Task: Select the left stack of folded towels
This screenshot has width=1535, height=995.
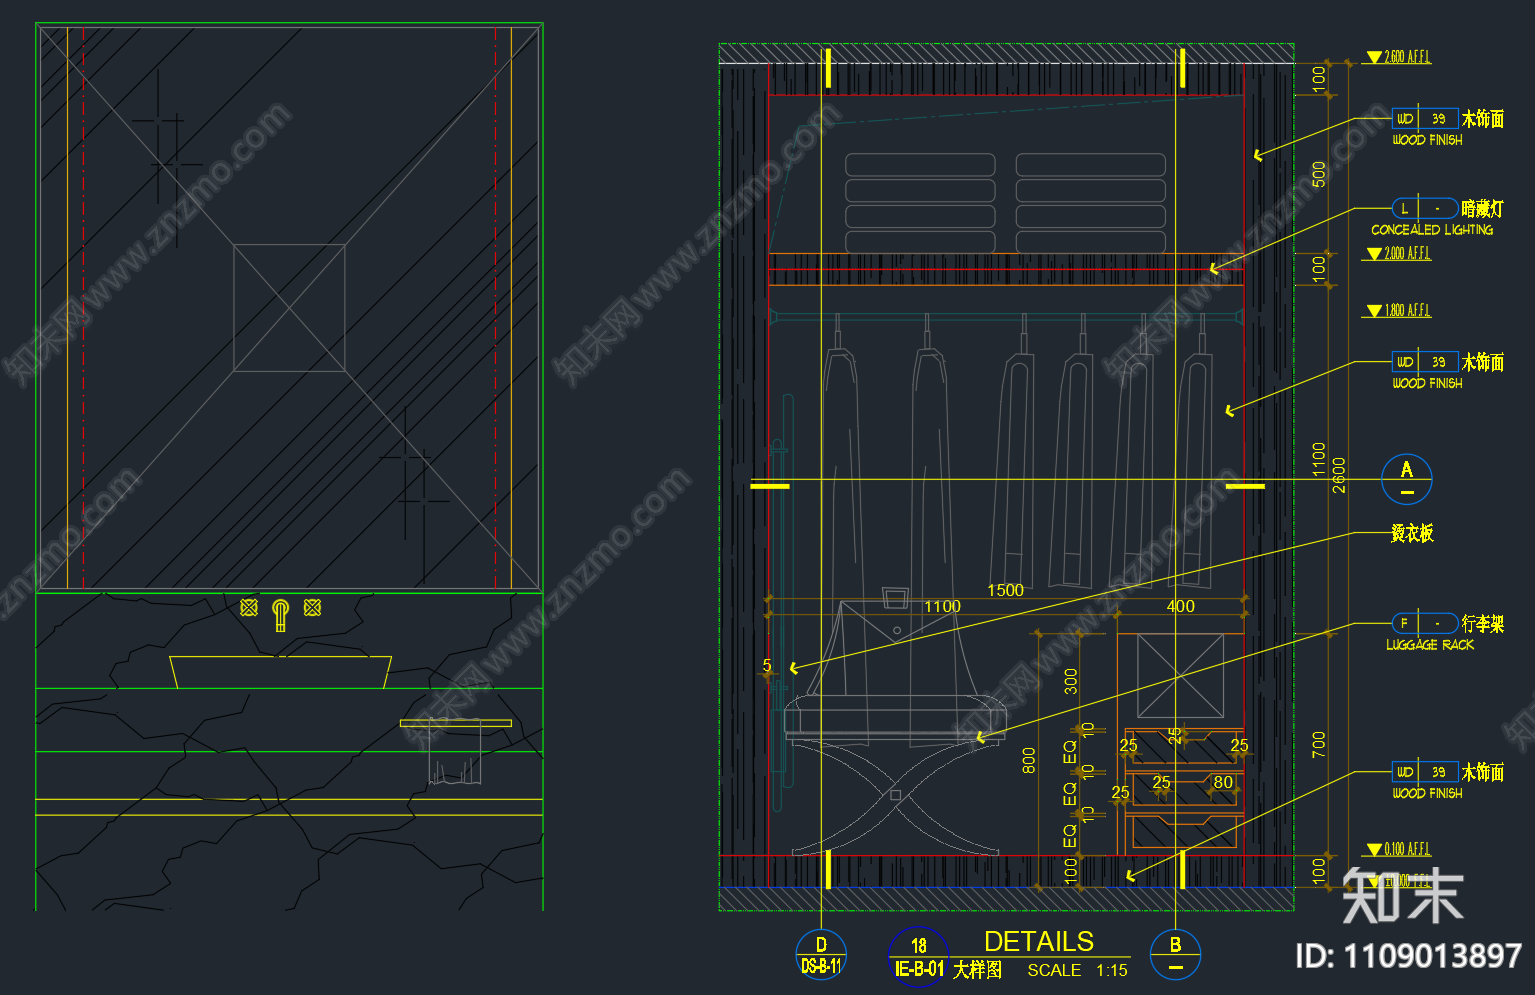Action: tap(920, 202)
